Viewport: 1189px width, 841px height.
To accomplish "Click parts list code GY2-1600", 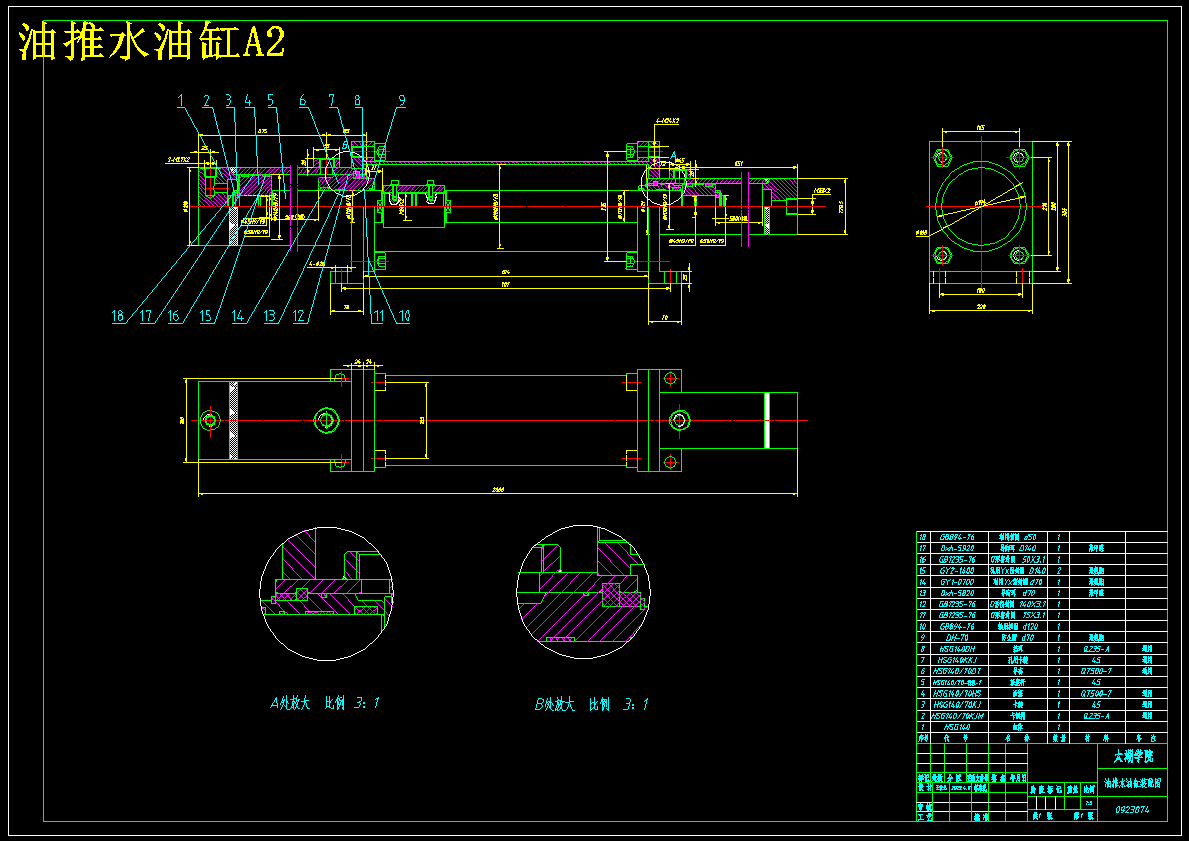I will point(957,570).
